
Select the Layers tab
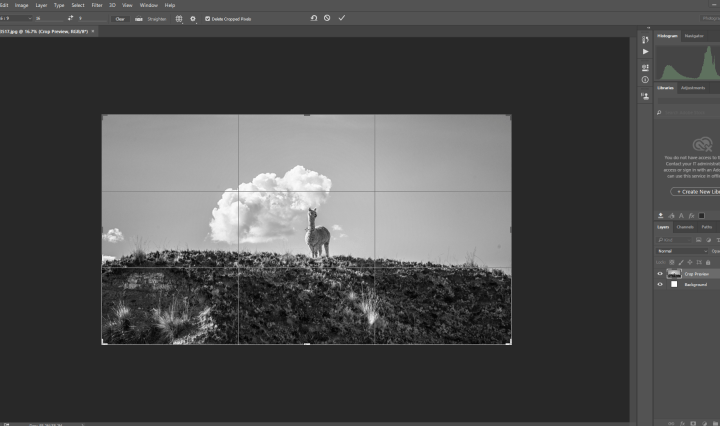(663, 227)
